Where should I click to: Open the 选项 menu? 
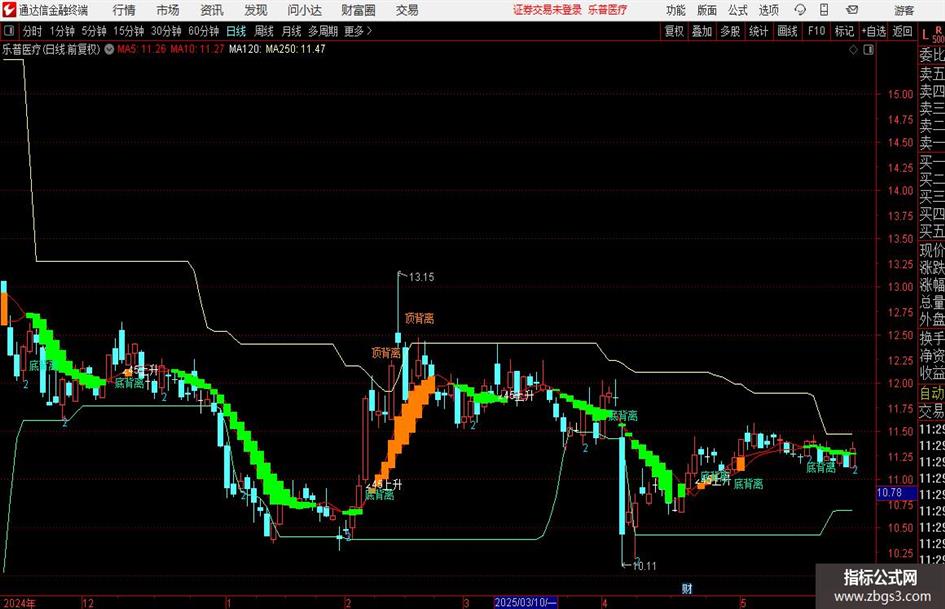[x=768, y=10]
